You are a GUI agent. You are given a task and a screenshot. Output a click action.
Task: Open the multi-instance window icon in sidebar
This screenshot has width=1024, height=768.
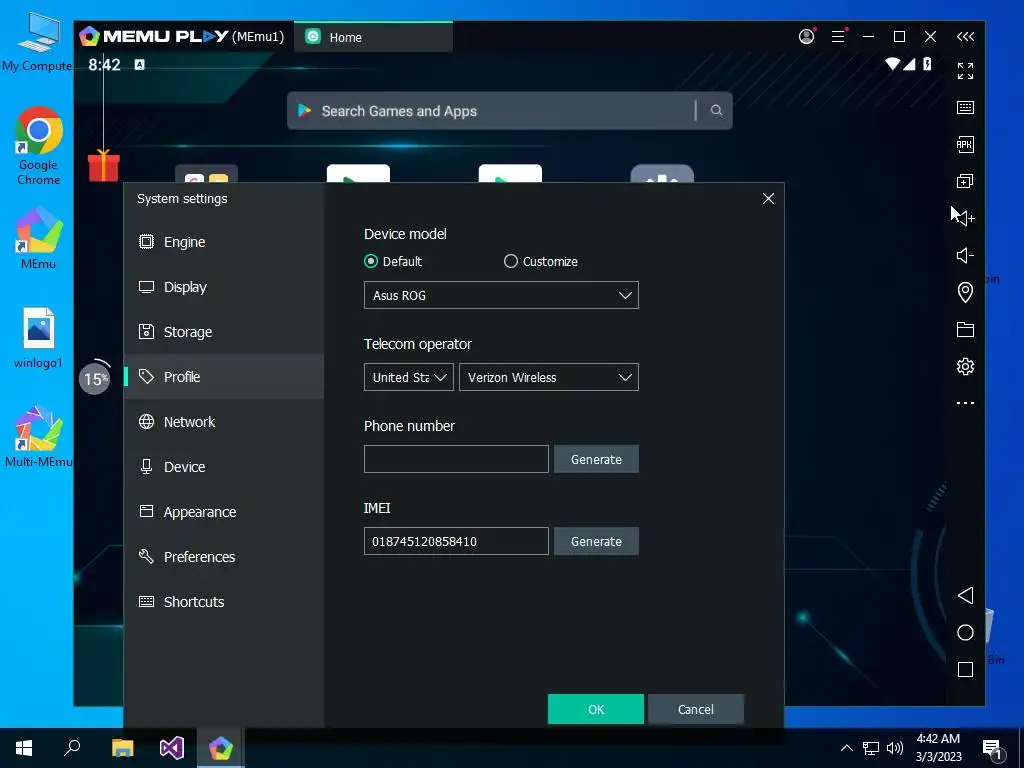[x=965, y=181]
